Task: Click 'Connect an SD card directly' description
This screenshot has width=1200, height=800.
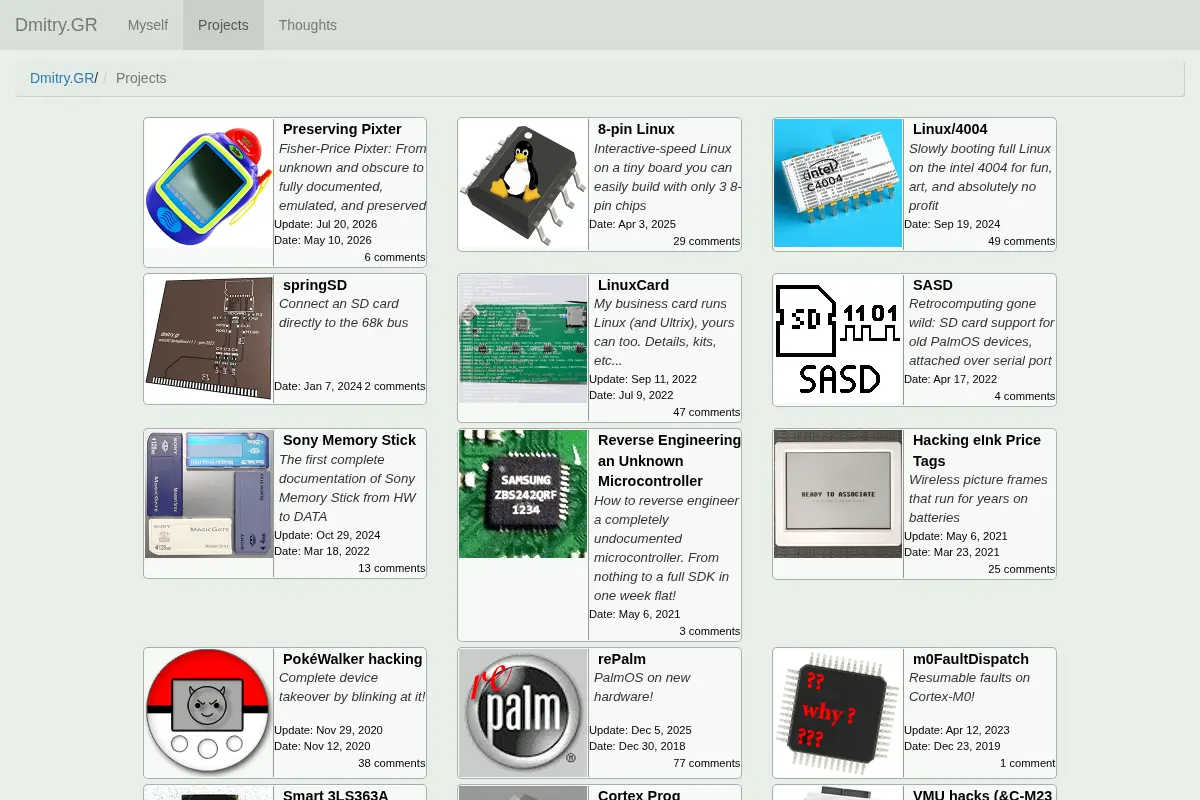Action: [x=344, y=313]
